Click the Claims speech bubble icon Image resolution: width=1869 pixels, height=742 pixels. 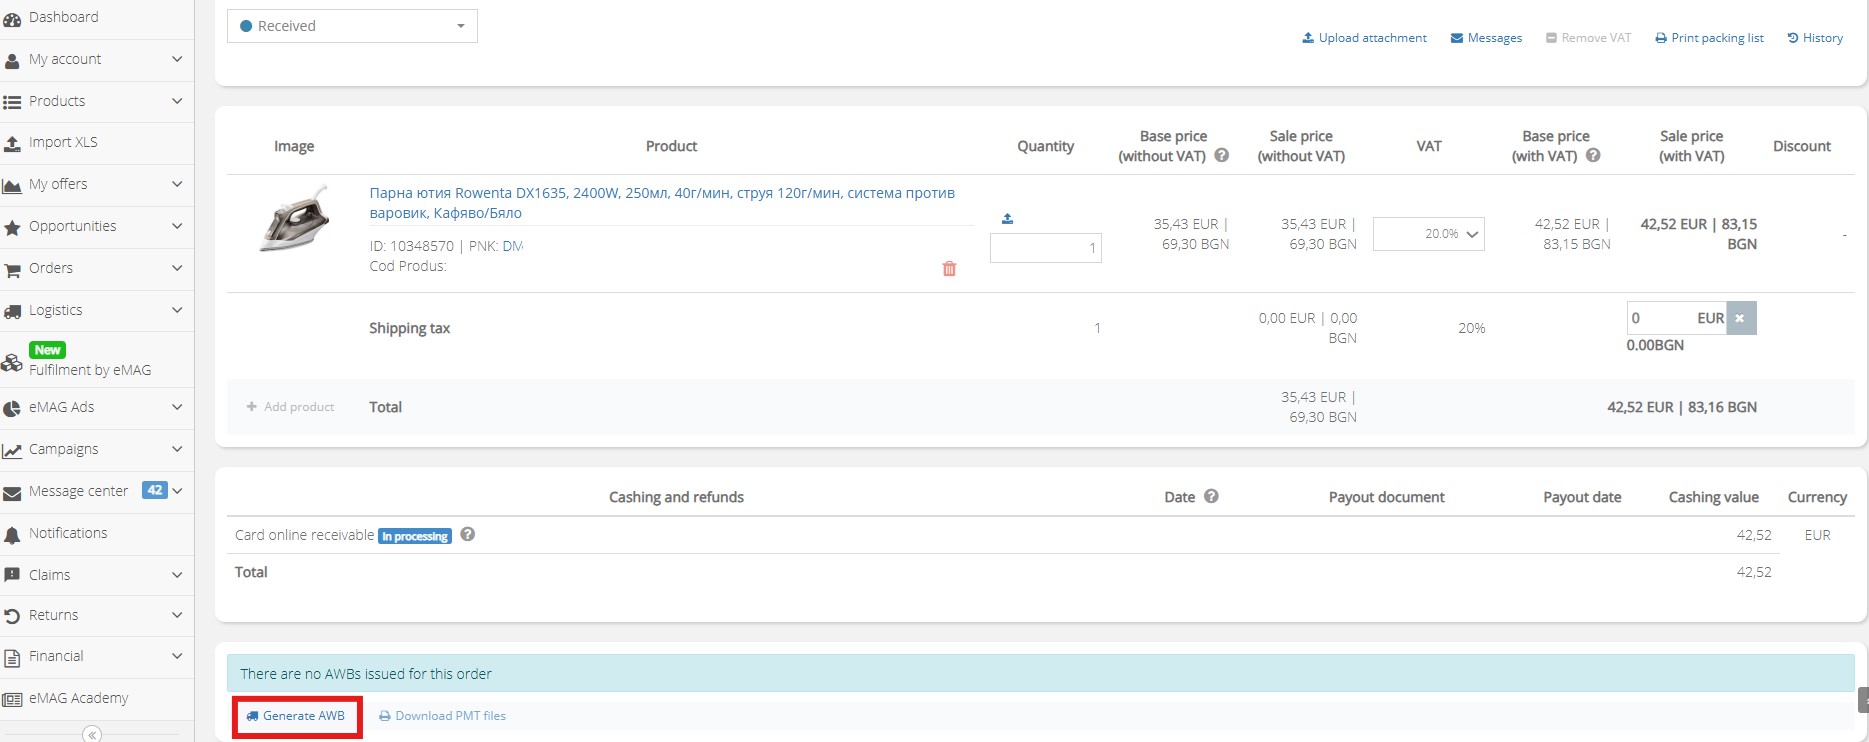pyautogui.click(x=12, y=575)
